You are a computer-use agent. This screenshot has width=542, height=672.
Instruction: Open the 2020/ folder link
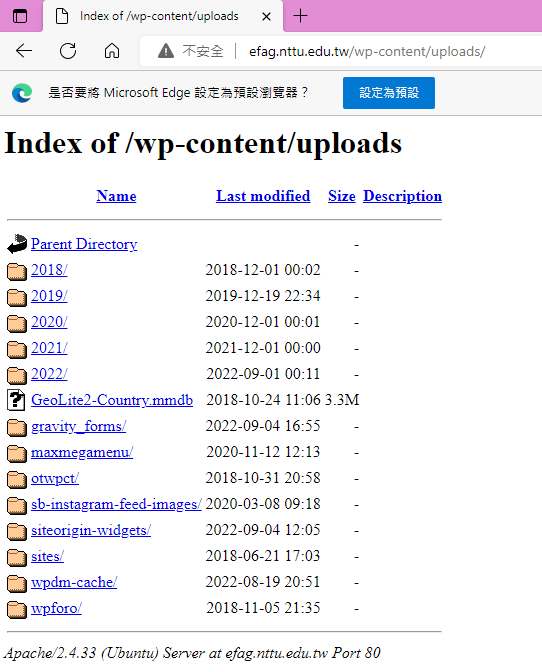pos(49,322)
